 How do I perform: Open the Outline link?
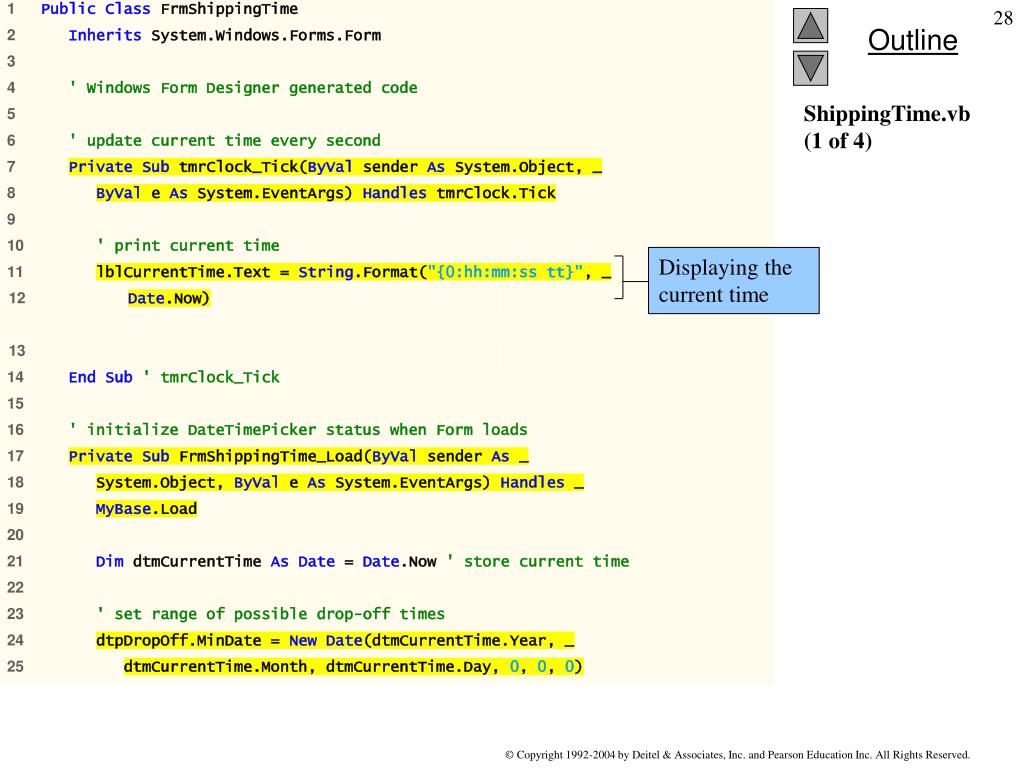[912, 40]
